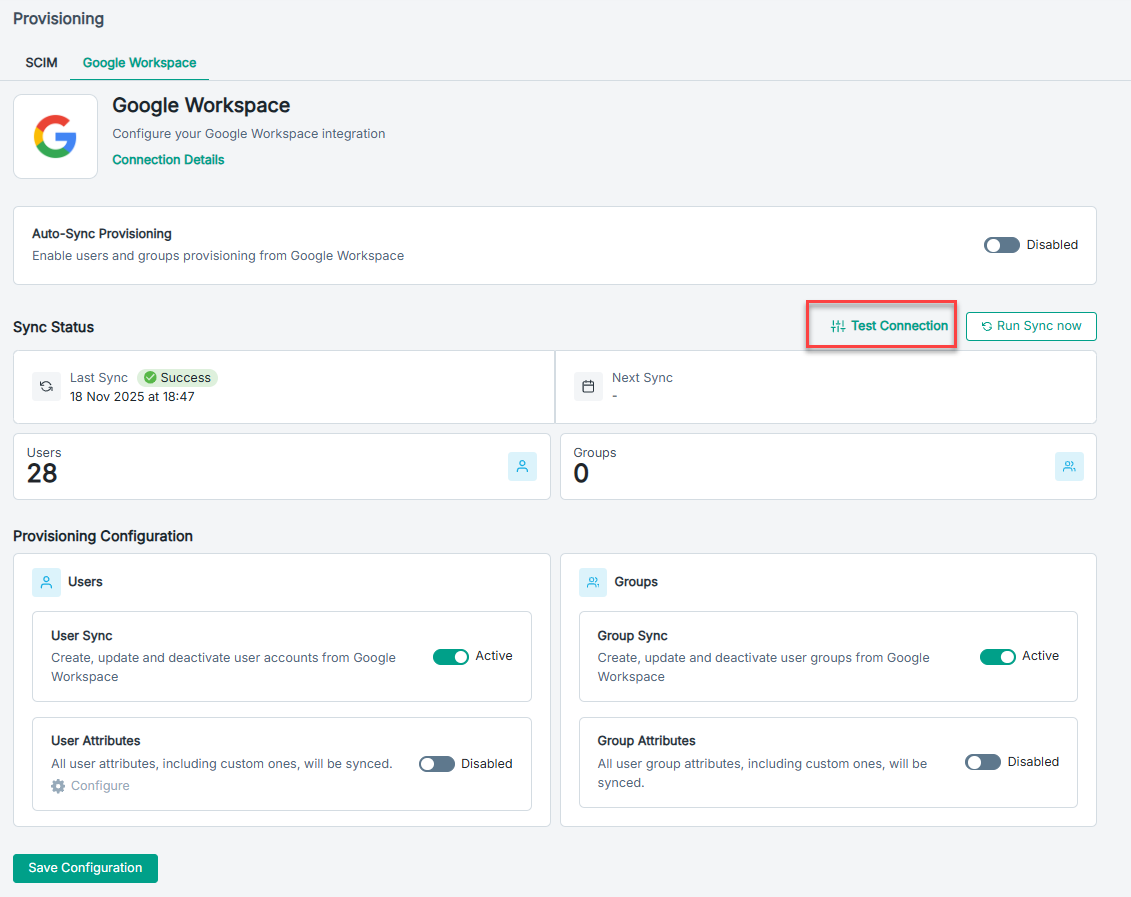Open the Connection Details link
The image size is (1131, 897).
tap(168, 160)
